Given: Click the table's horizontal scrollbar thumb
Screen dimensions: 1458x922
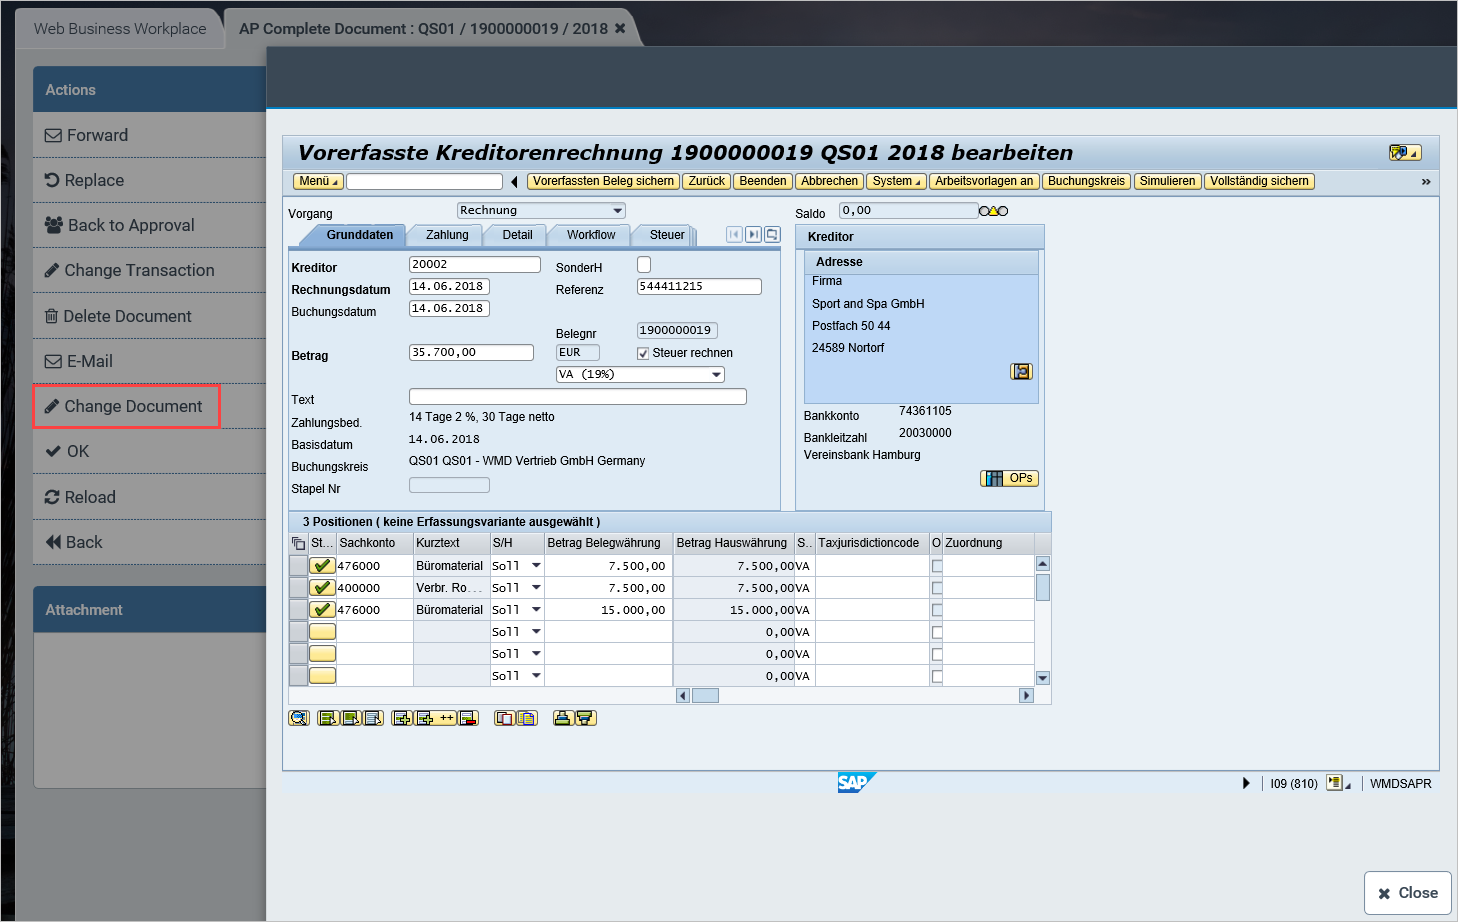Looking at the screenshot, I should (705, 696).
